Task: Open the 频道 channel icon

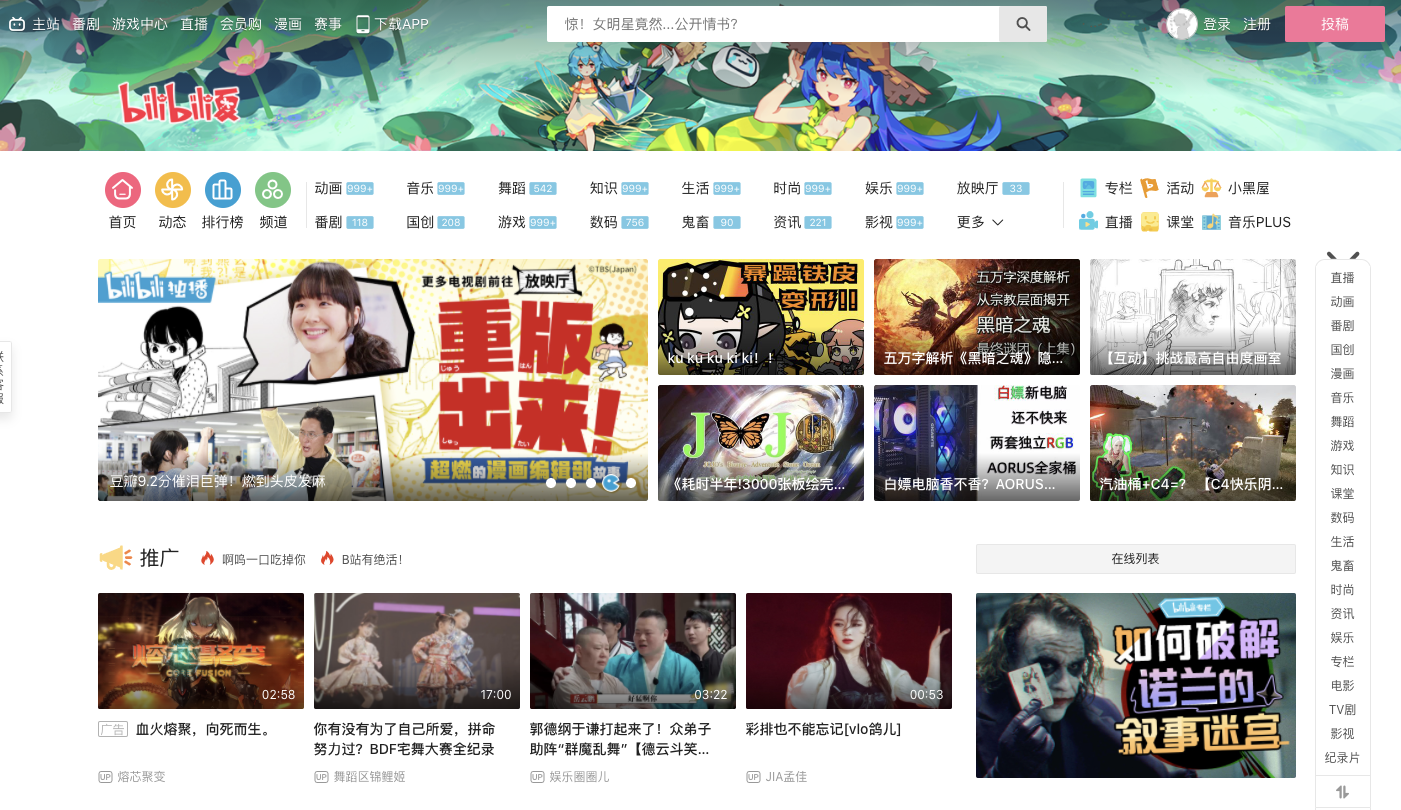Action: coord(273,190)
